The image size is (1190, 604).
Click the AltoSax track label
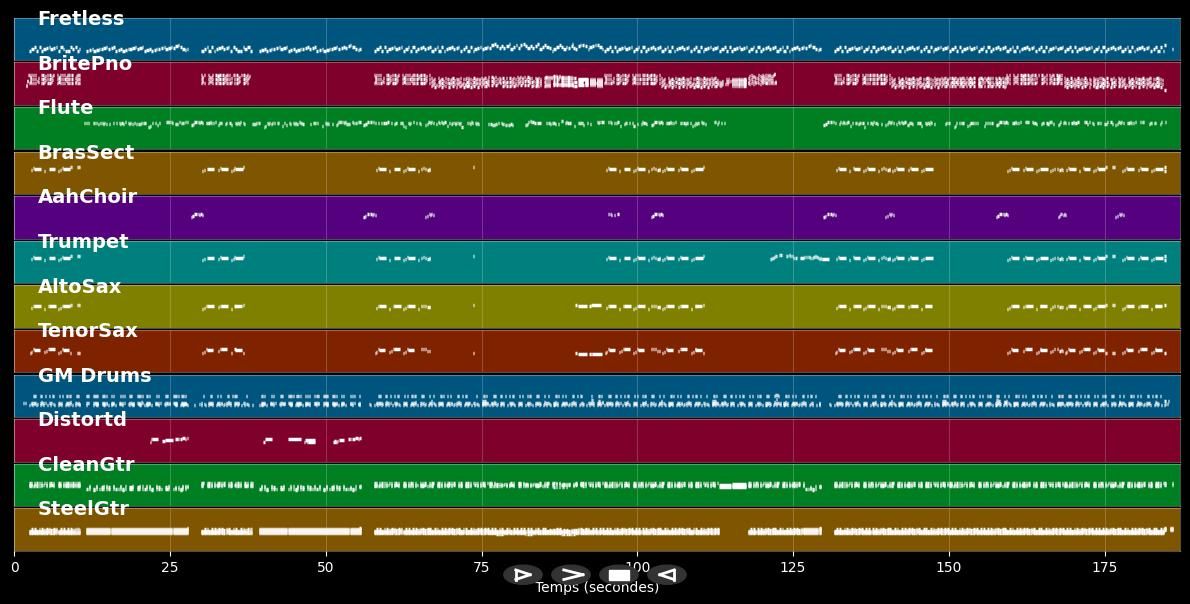click(x=79, y=287)
